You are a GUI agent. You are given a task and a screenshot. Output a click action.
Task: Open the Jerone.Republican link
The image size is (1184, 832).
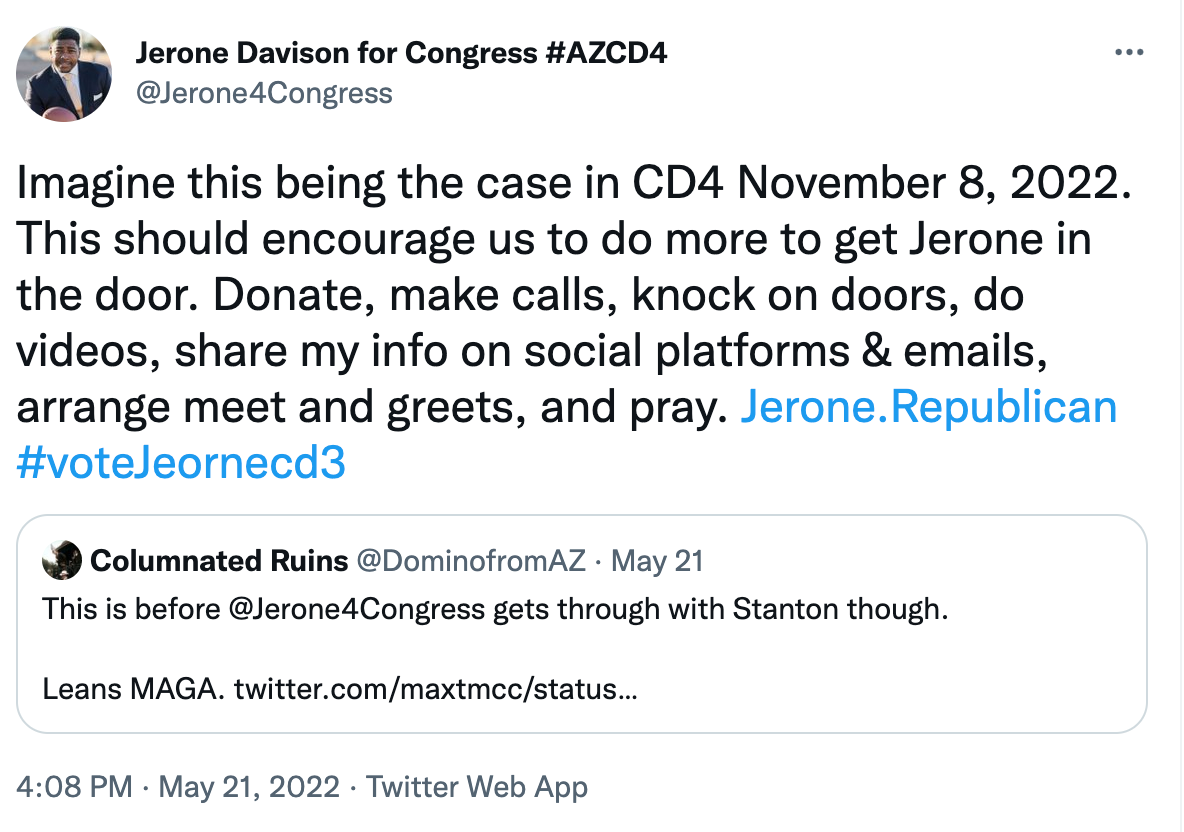tap(927, 408)
